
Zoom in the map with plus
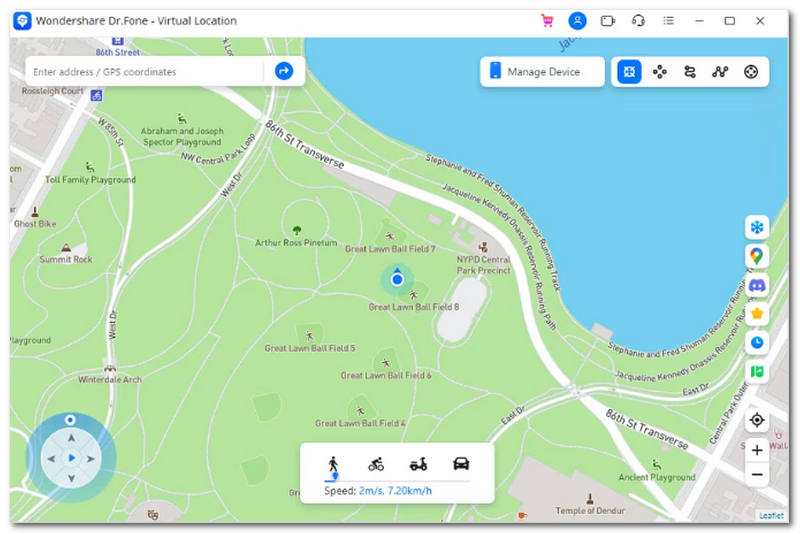(x=757, y=450)
